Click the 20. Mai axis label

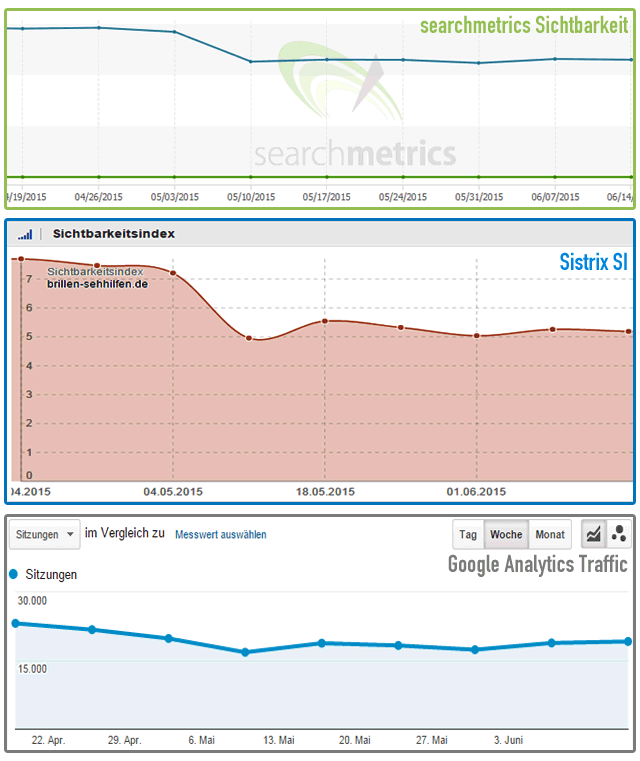pyautogui.click(x=355, y=740)
